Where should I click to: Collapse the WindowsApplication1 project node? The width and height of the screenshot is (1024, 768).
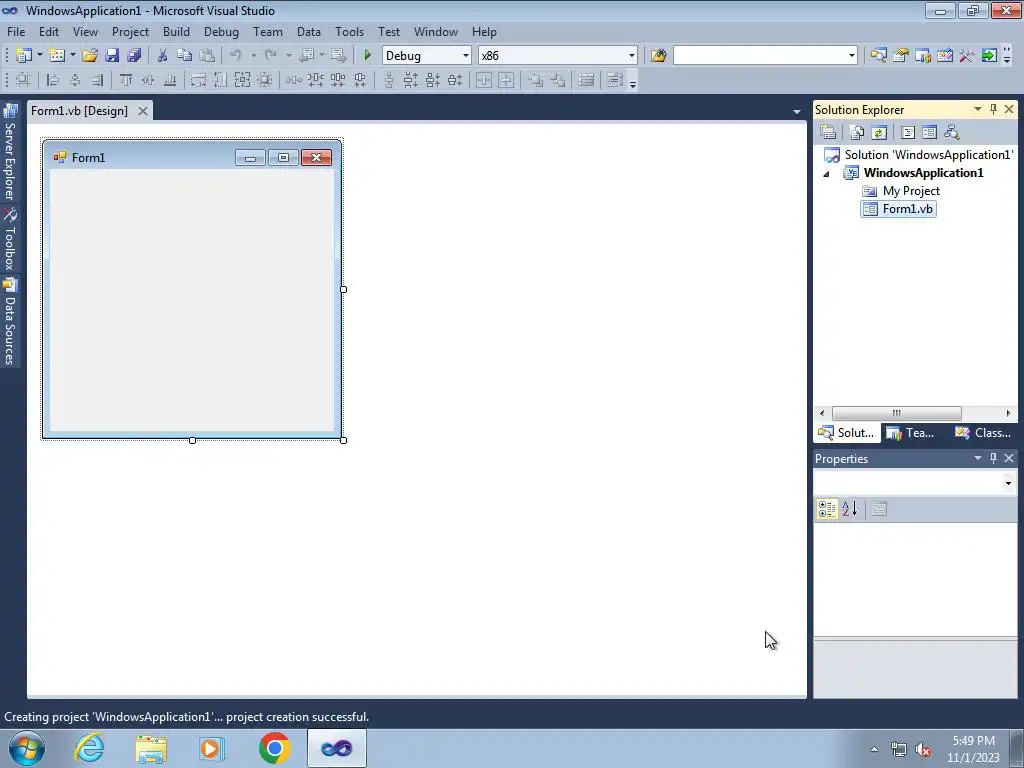point(826,174)
